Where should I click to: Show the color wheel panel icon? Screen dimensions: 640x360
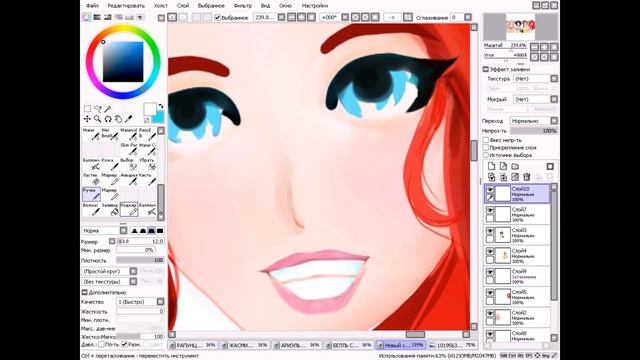pos(87,17)
